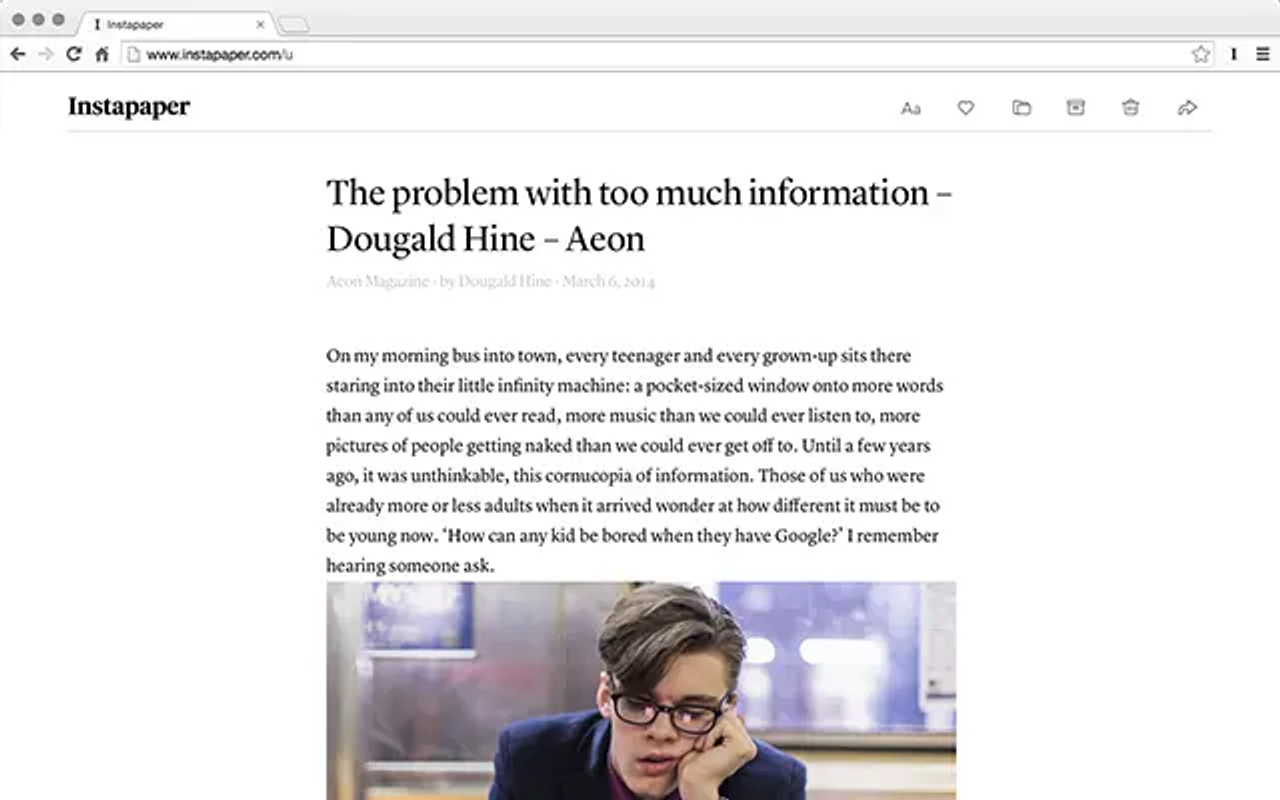The height and width of the screenshot is (800, 1280).
Task: Share the article with the arrow icon
Action: (1187, 108)
